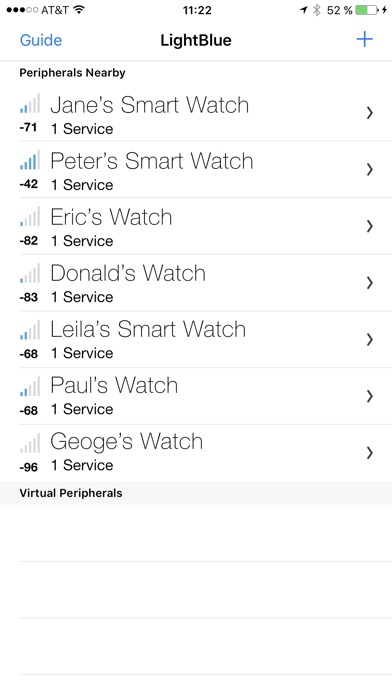Tap Bluetooth icon in the status bar
The height and width of the screenshot is (696, 392).
coord(317,10)
